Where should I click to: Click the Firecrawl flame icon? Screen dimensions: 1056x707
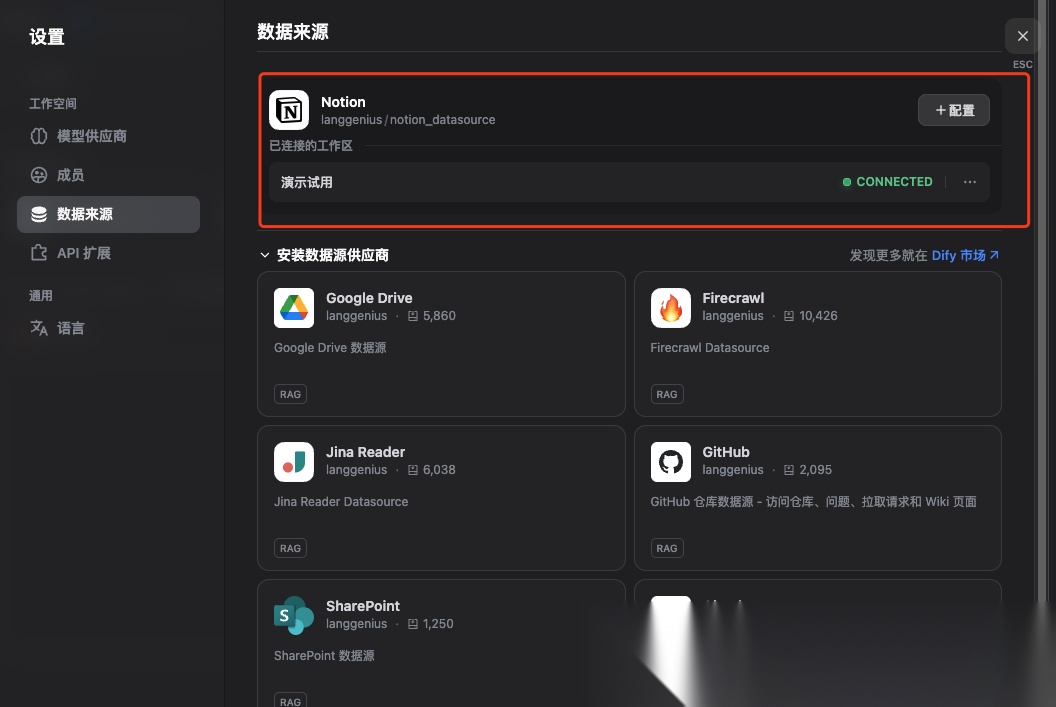[x=670, y=308]
